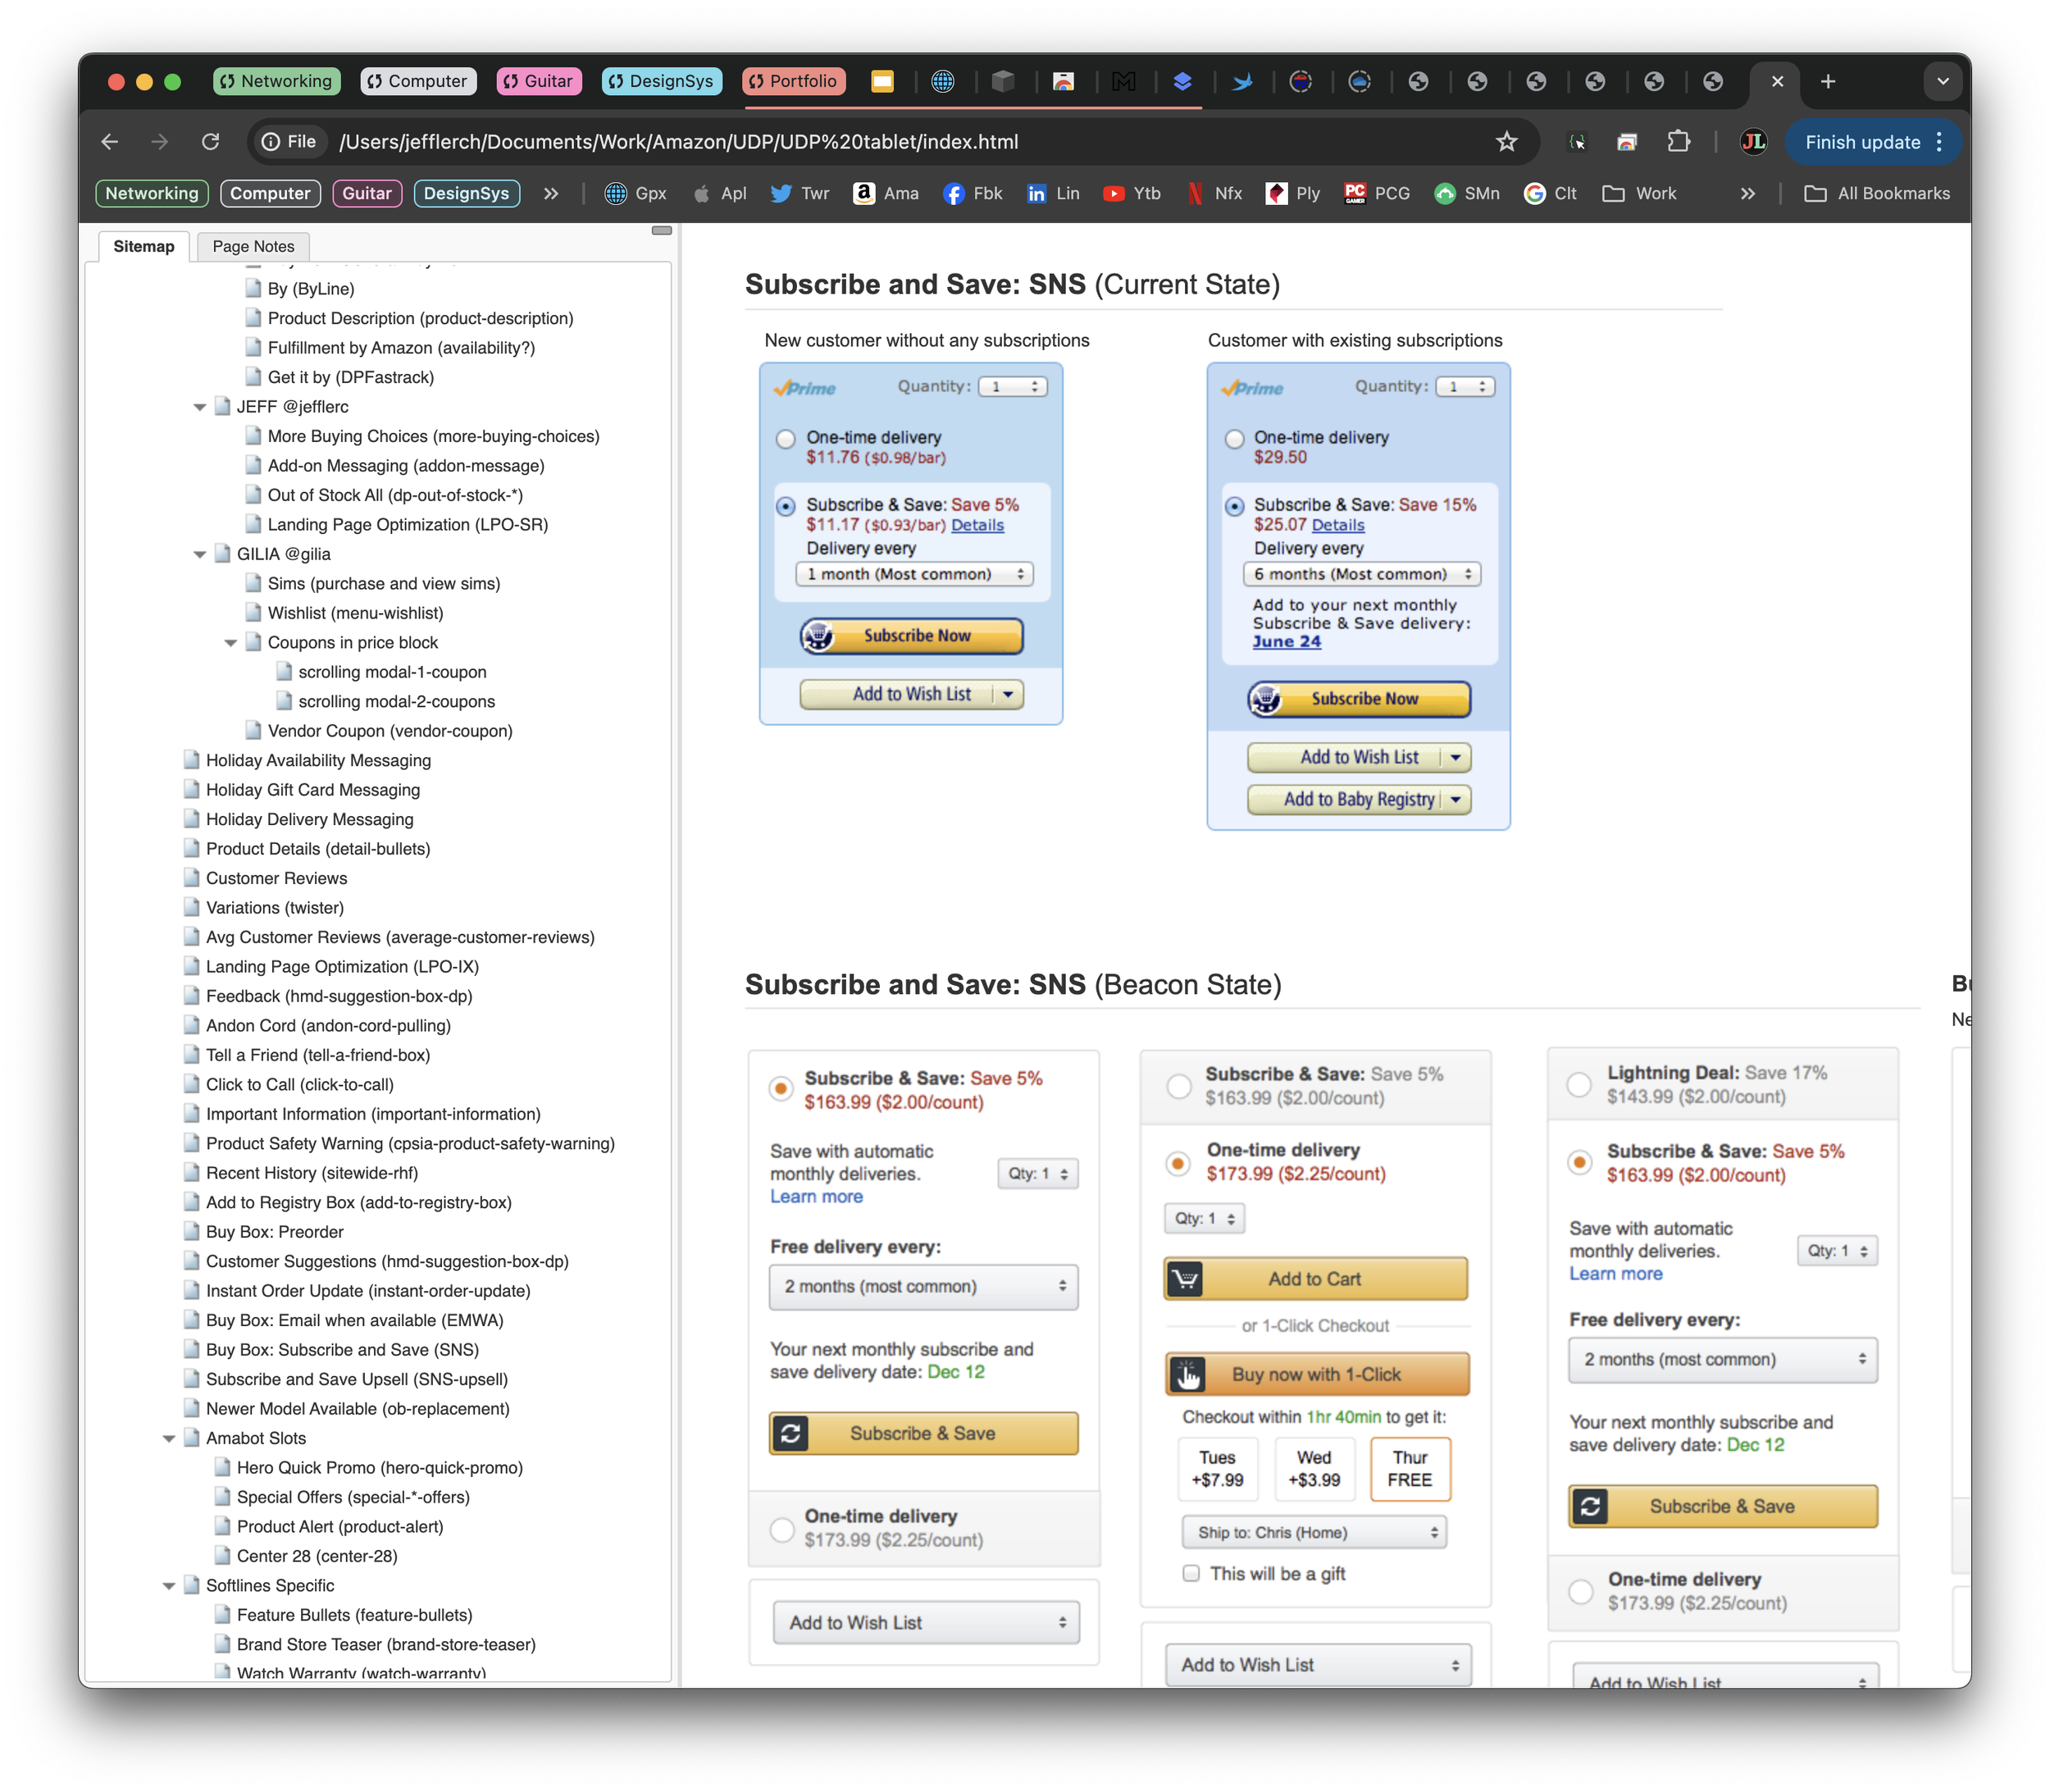Open the browser extensions puzzle icon

click(1679, 141)
